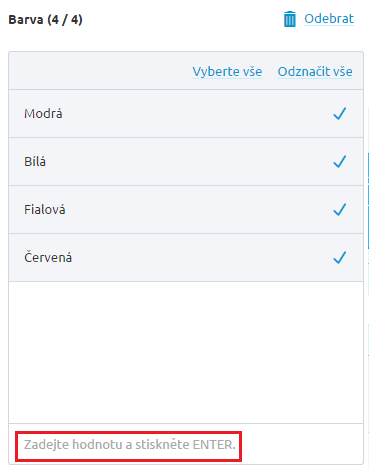The height and width of the screenshot is (470, 369).
Task: Uncheck the Bílá checkmark
Action: point(340,162)
